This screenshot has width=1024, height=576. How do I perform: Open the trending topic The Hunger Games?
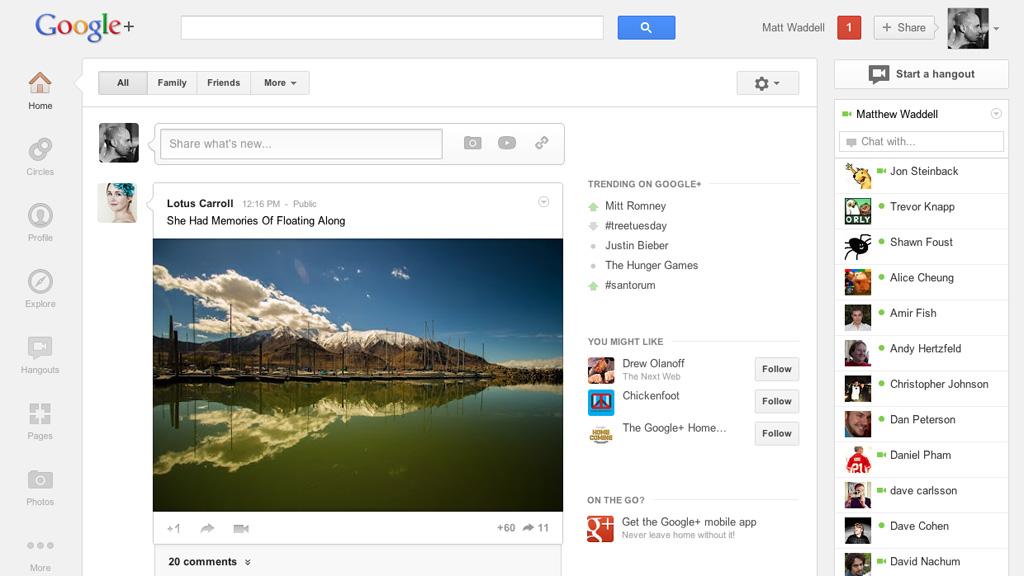651,265
